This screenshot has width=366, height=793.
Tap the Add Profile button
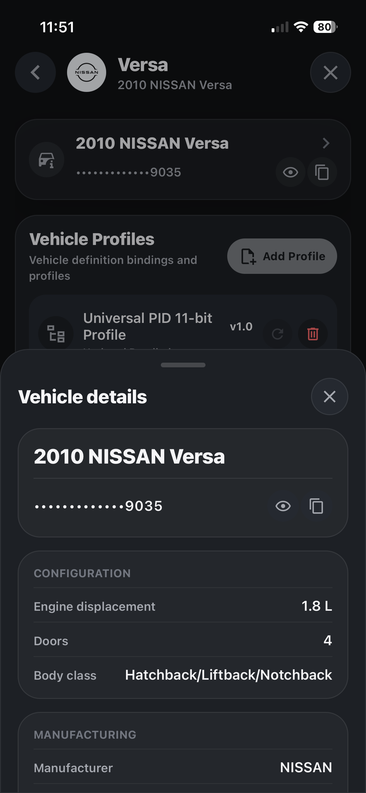pyautogui.click(x=282, y=256)
